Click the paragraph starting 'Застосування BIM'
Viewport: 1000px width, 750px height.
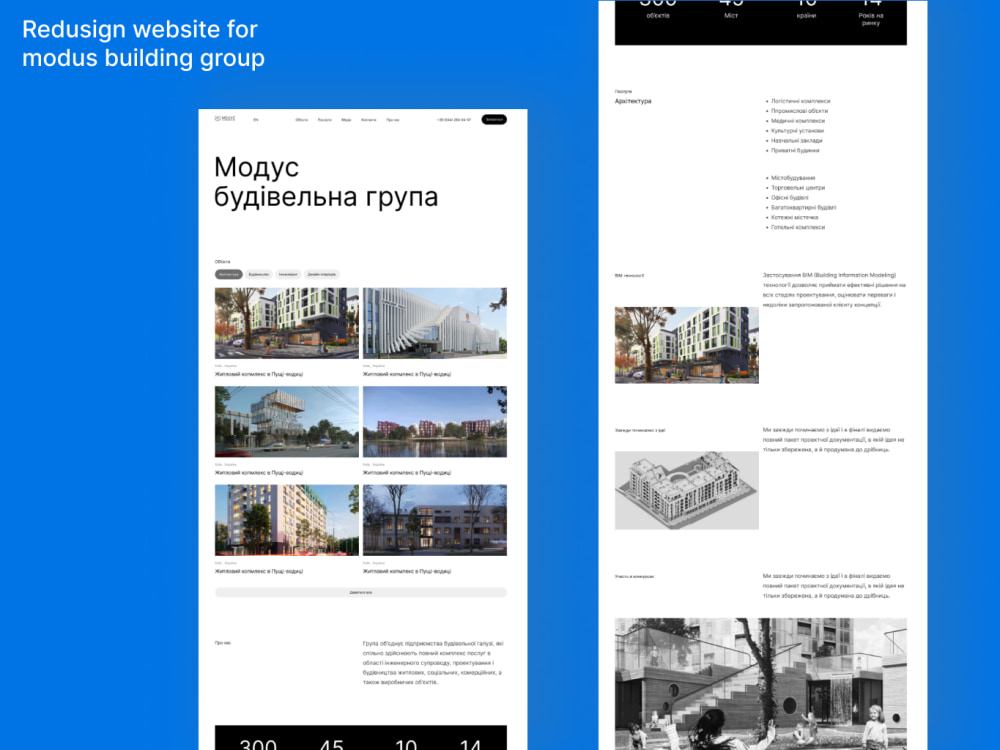(834, 290)
